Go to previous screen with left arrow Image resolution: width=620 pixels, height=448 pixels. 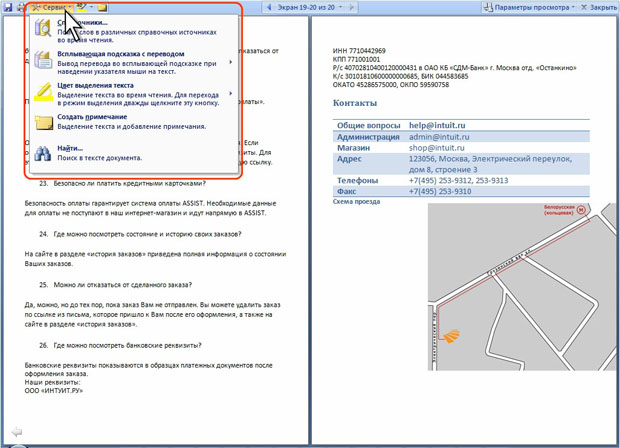269,7
